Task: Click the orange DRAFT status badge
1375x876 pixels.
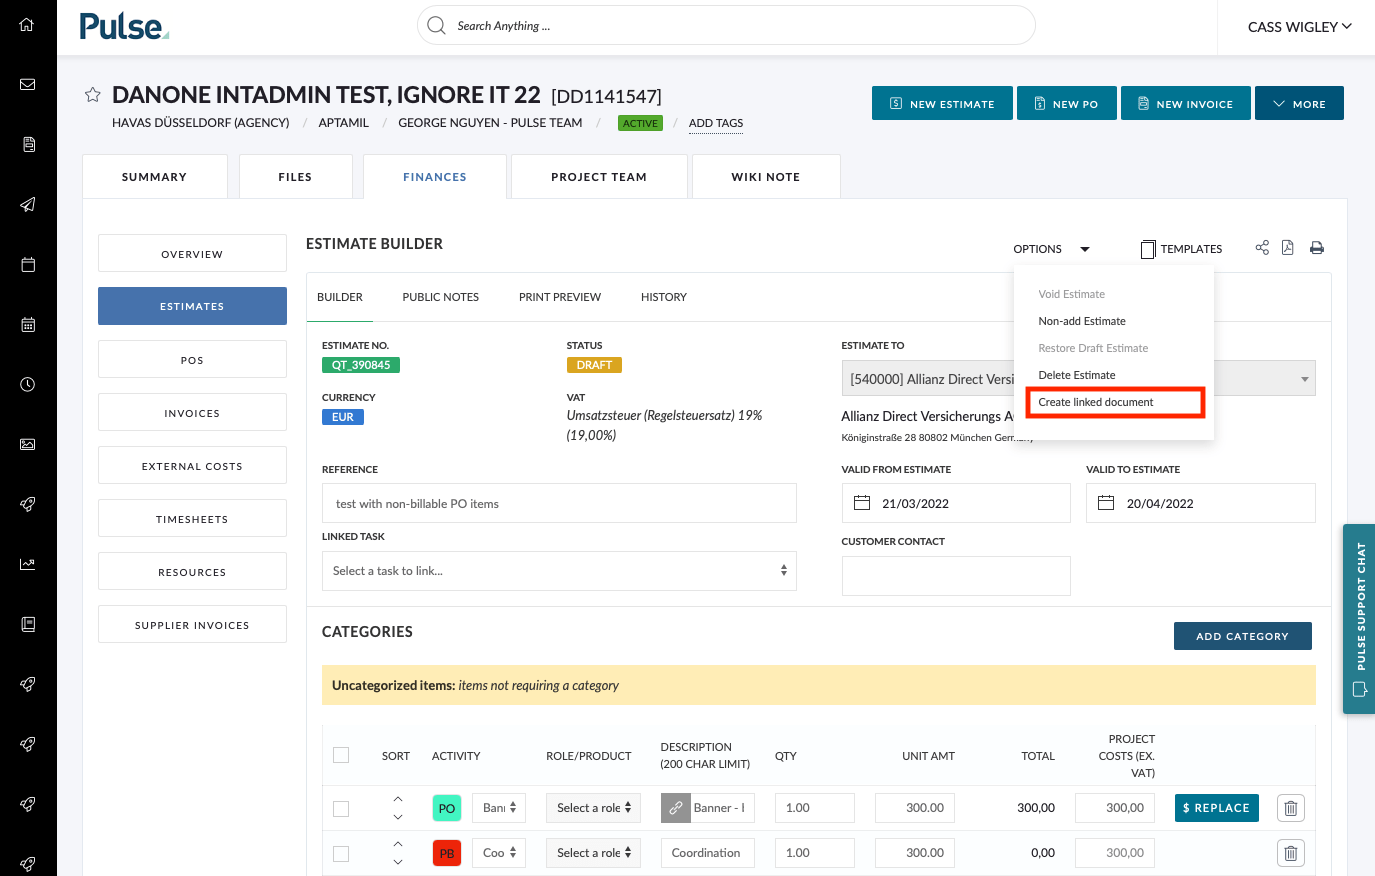Action: 594,365
